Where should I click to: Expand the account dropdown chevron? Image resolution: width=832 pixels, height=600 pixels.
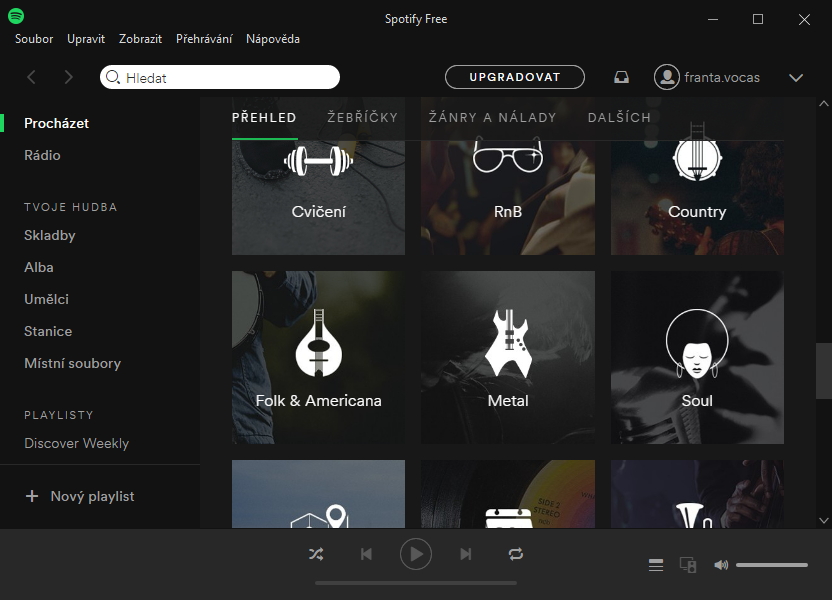coord(795,78)
